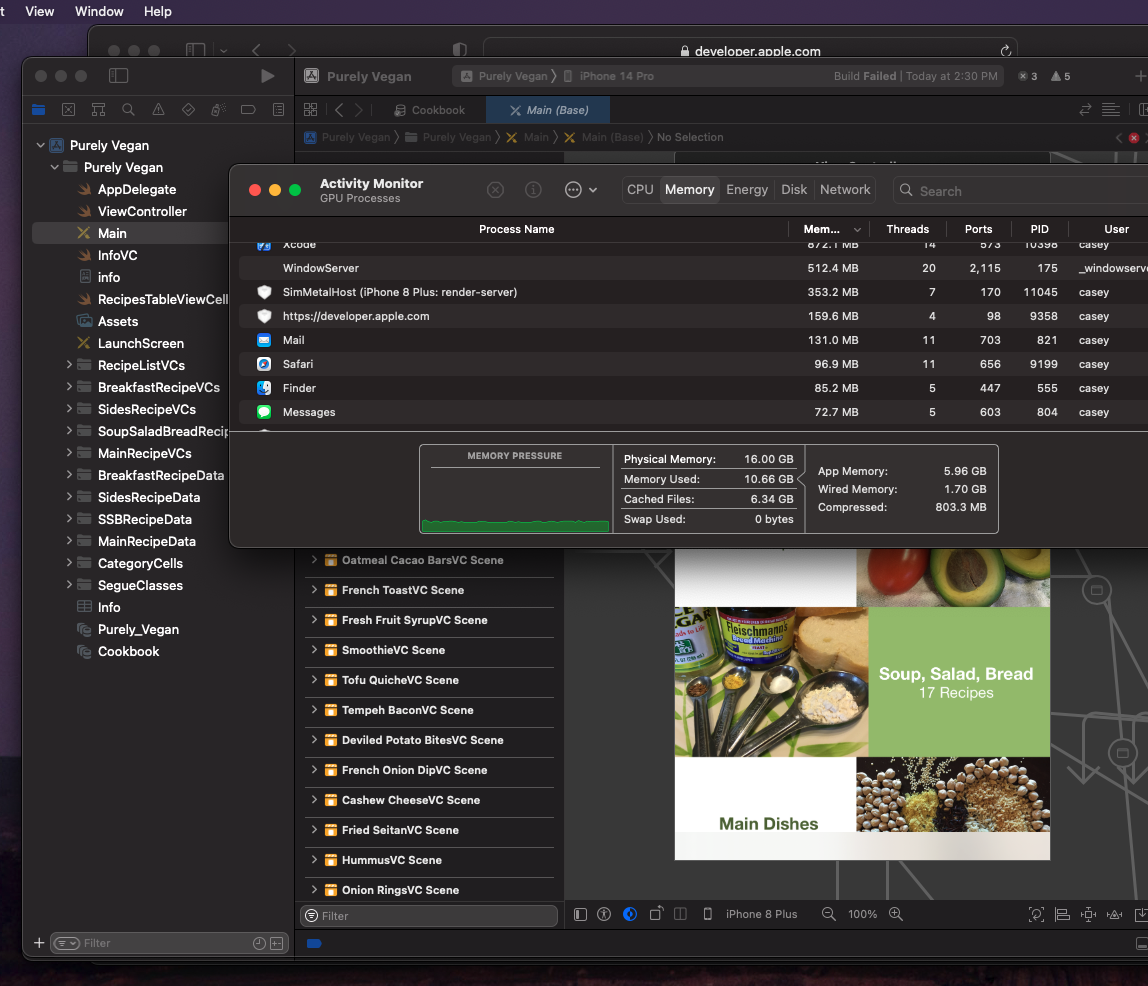Switch to the CPU tab
Screen dimensions: 1148x986
640,190
